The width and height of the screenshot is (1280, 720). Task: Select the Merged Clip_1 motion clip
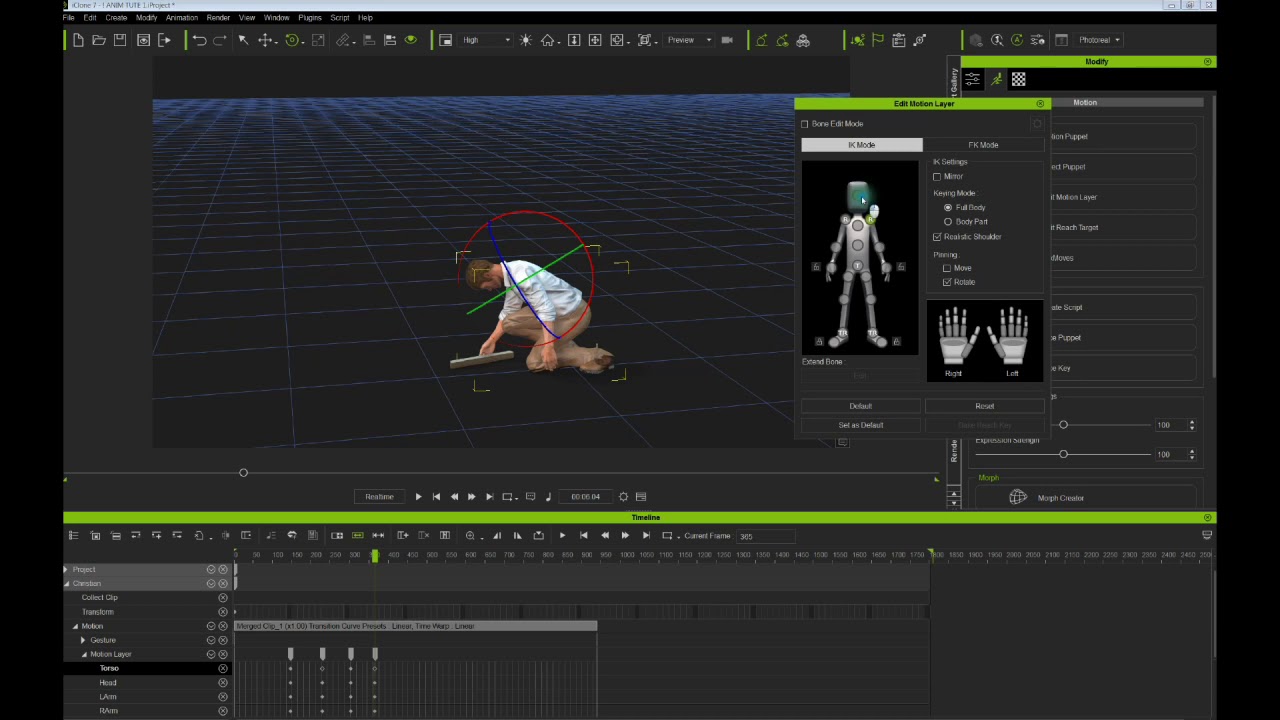click(x=415, y=626)
